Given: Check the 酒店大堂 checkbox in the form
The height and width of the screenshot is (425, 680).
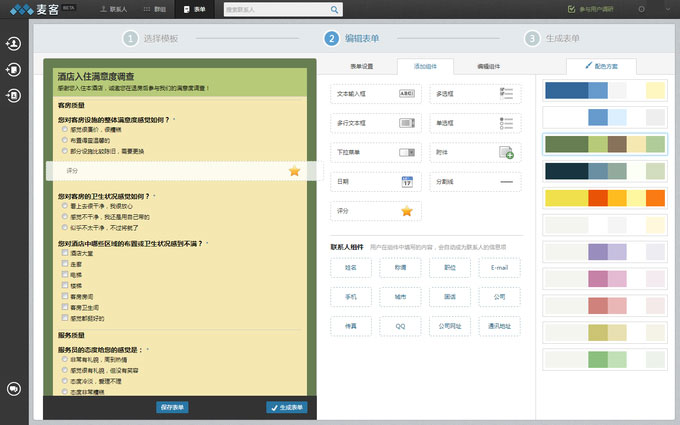Looking at the screenshot, I should pyautogui.click(x=64, y=255).
